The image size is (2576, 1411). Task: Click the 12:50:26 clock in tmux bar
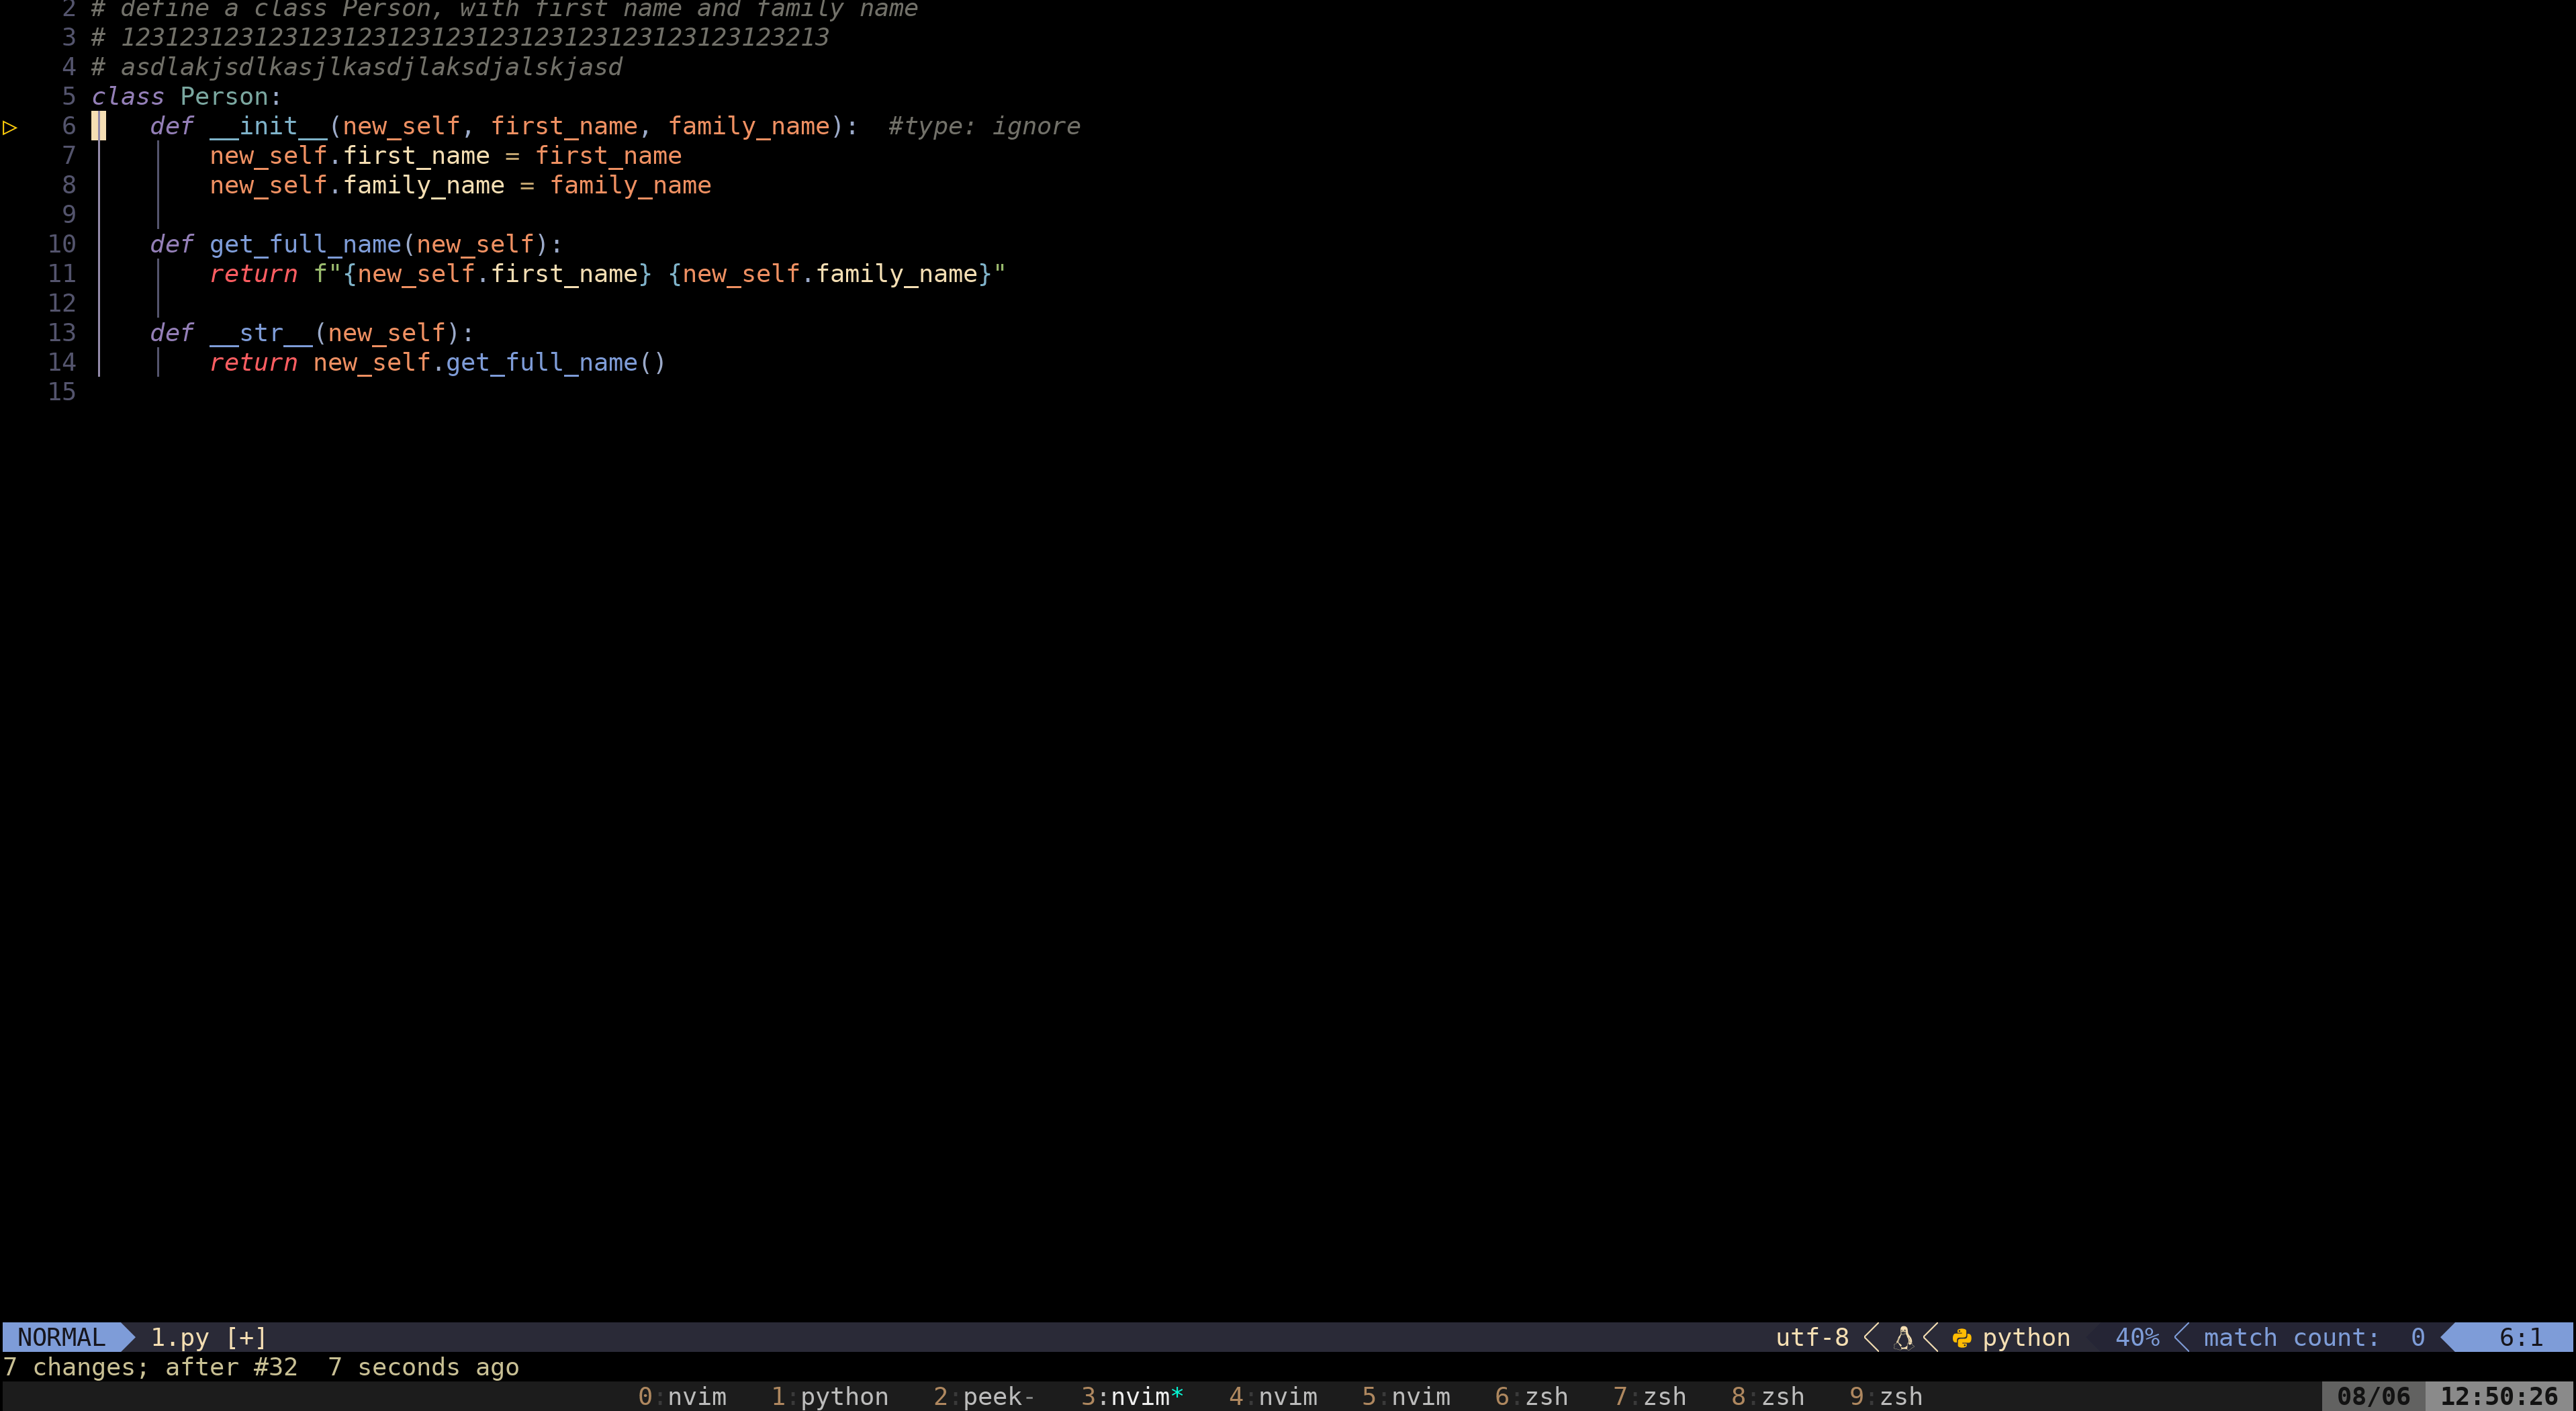[2498, 1396]
